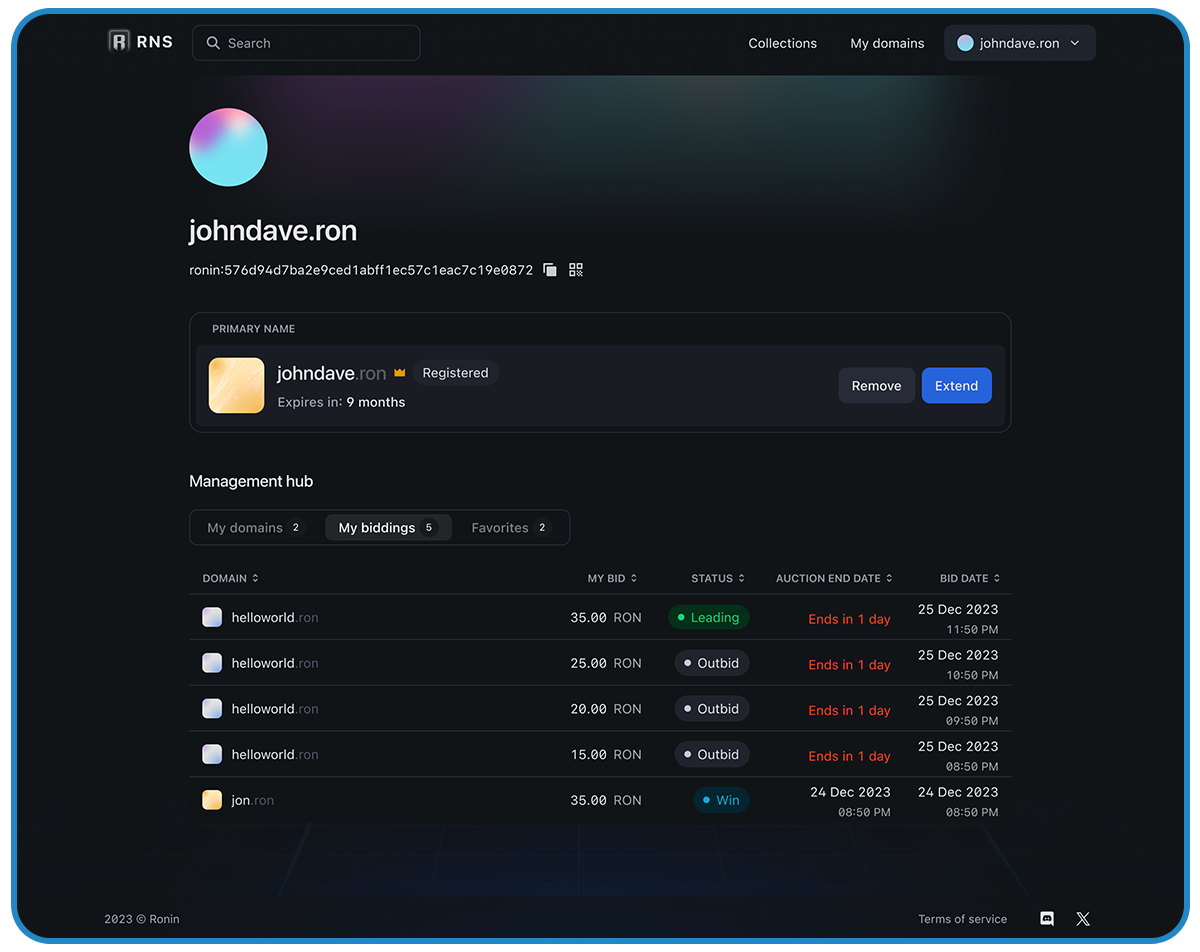Sort by STATUS column
This screenshot has width=1200, height=952.
(x=718, y=578)
